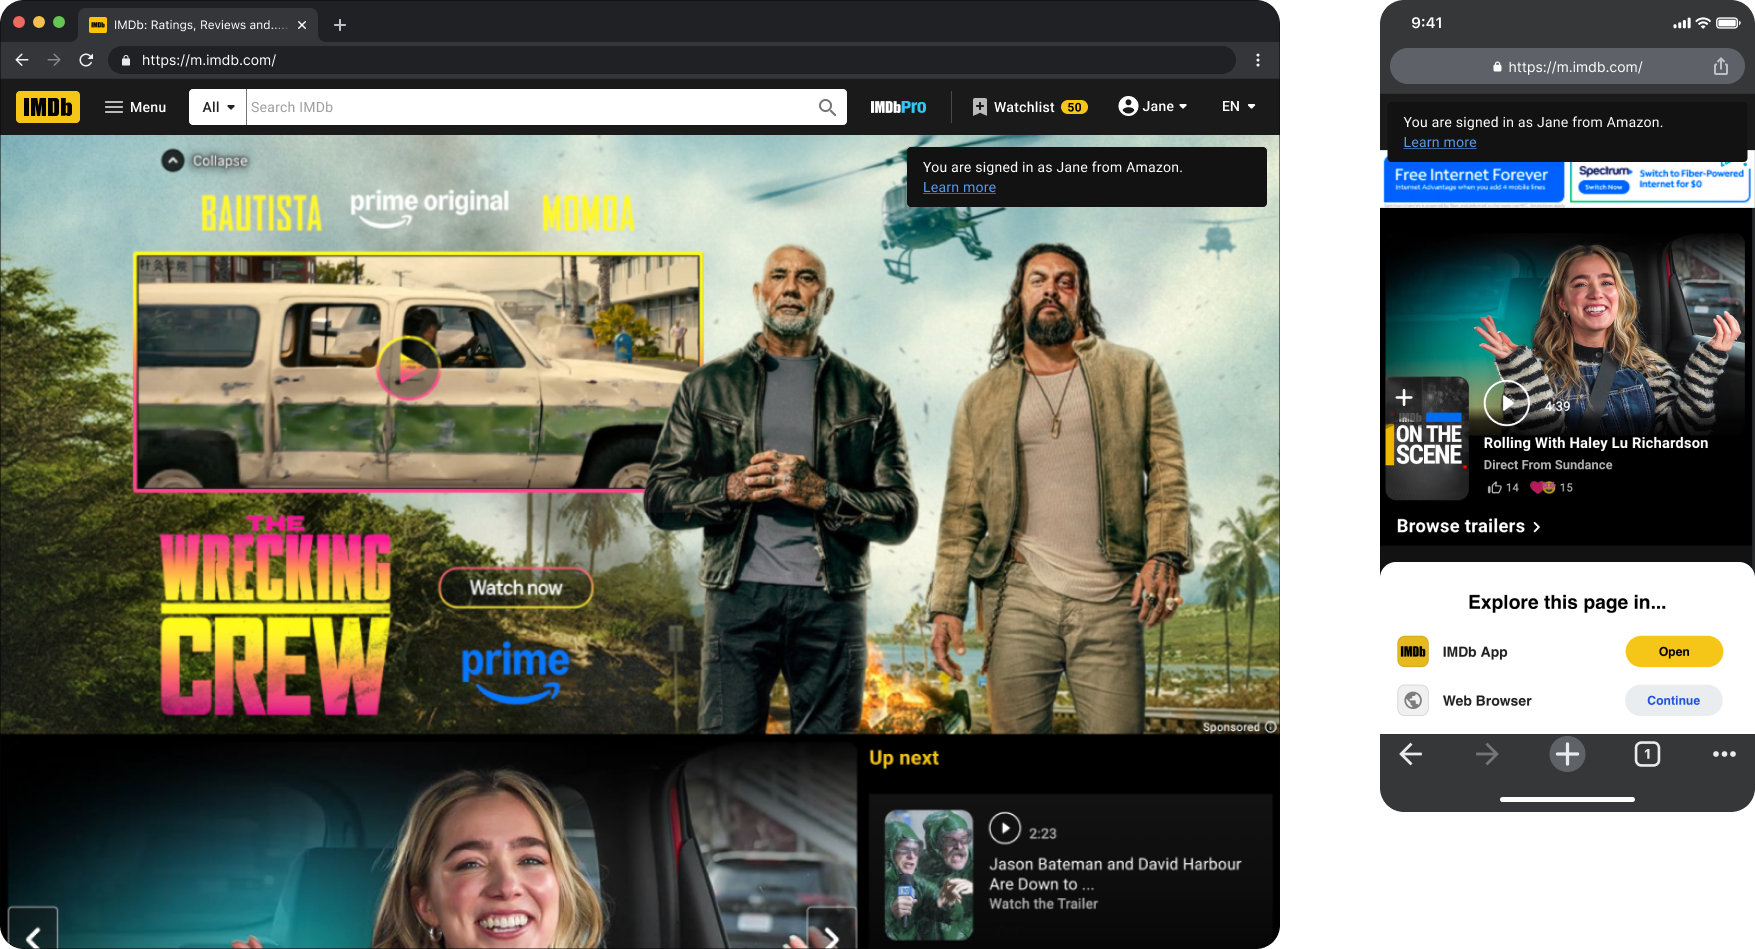Close the IMDb browser tab
Image resolution: width=1755 pixels, height=949 pixels.
302,25
